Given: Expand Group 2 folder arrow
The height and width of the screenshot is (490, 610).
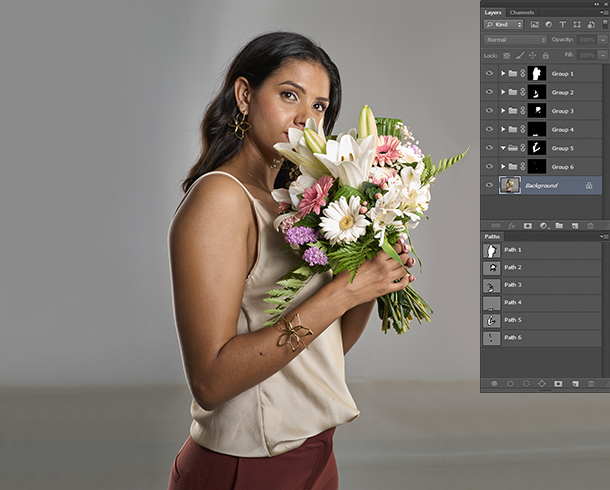Looking at the screenshot, I should (x=503, y=92).
